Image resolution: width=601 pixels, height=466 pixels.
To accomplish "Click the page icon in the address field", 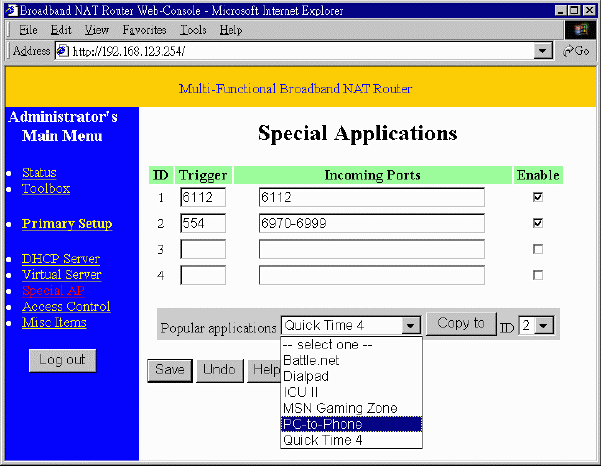I will pos(62,51).
